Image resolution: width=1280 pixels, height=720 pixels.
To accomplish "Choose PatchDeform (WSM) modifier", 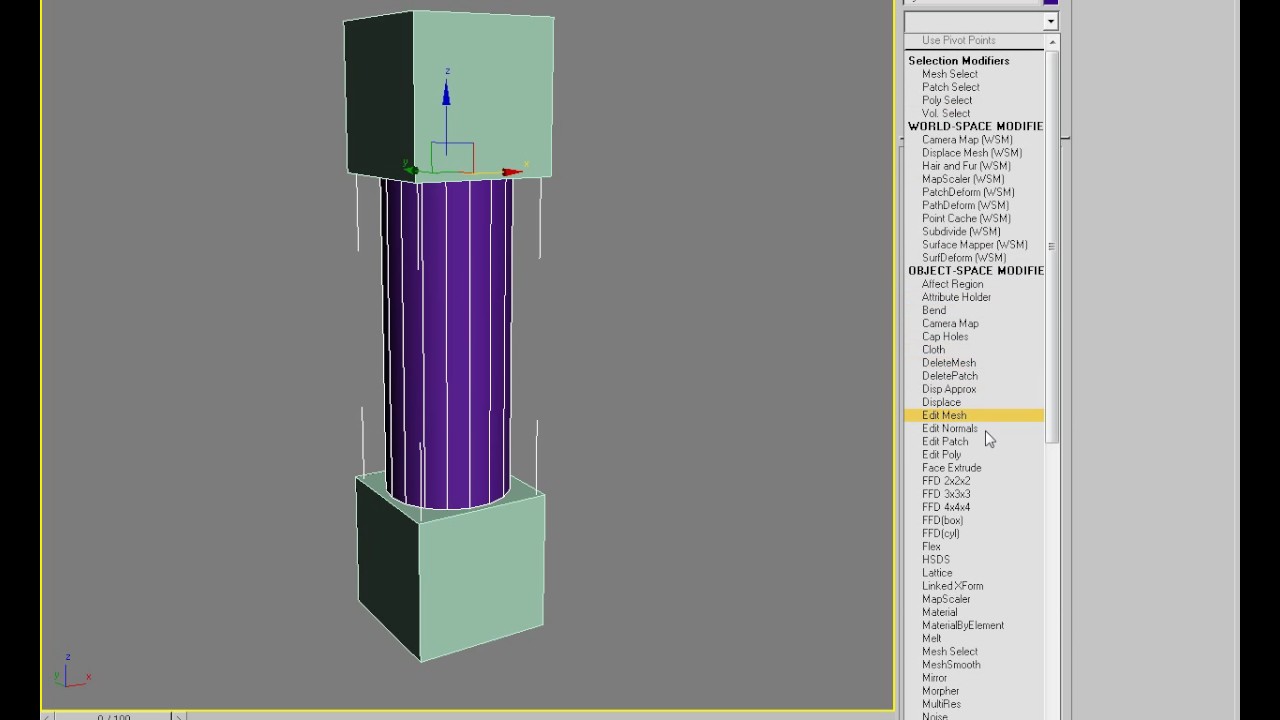I will point(967,192).
